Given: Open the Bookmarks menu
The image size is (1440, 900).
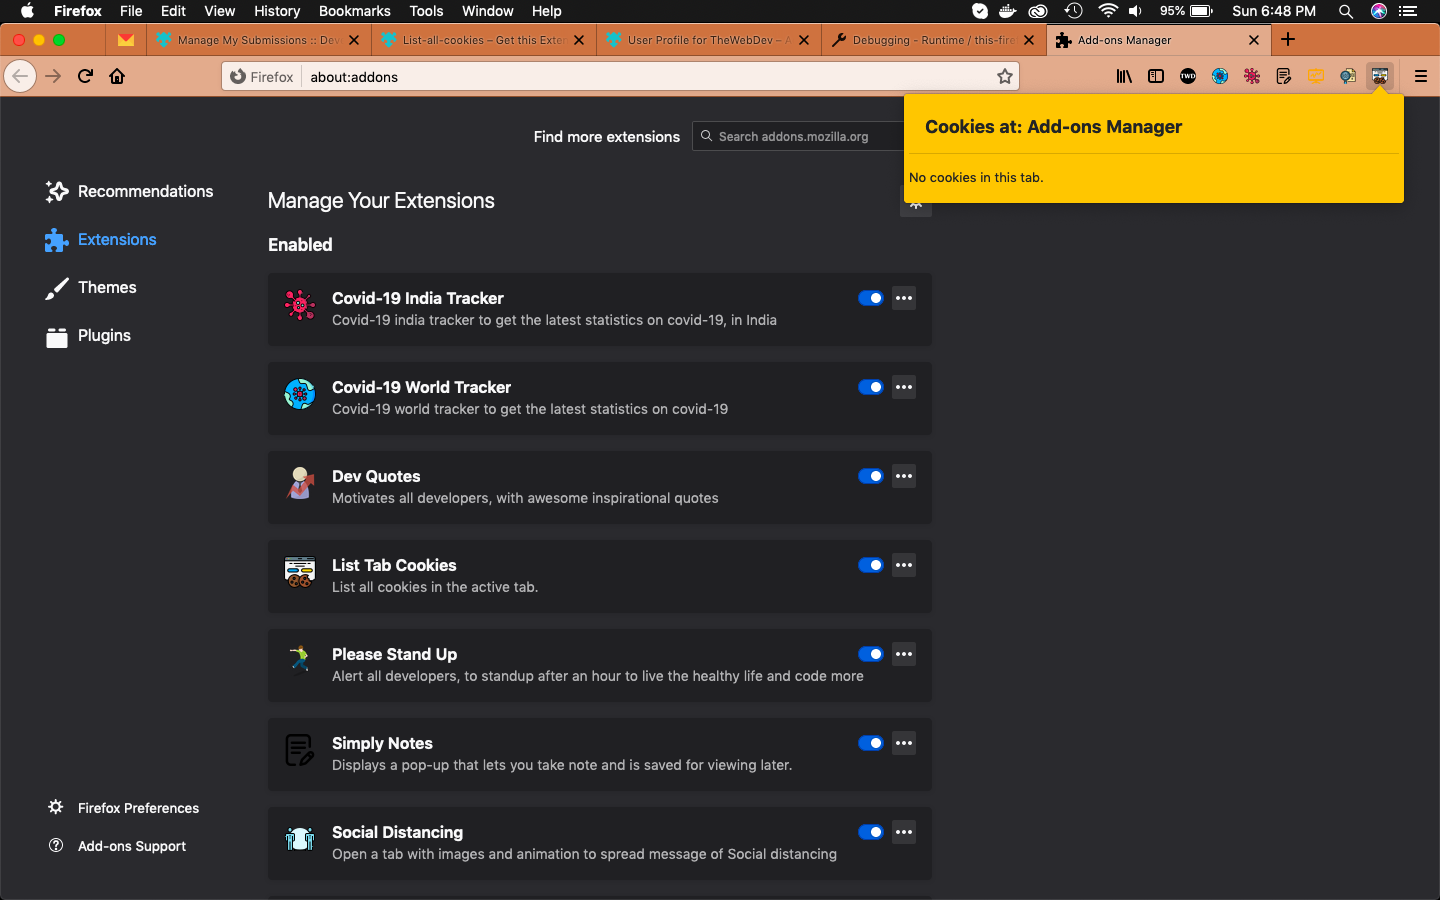Looking at the screenshot, I should (x=354, y=11).
